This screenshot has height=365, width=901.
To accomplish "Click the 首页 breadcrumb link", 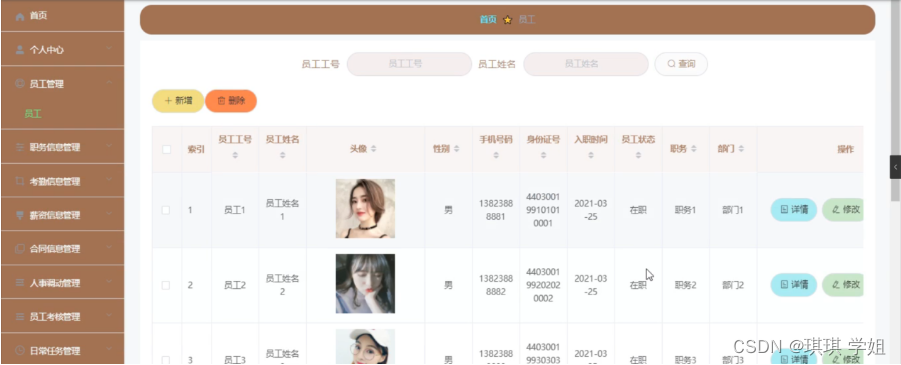I will [x=488, y=20].
